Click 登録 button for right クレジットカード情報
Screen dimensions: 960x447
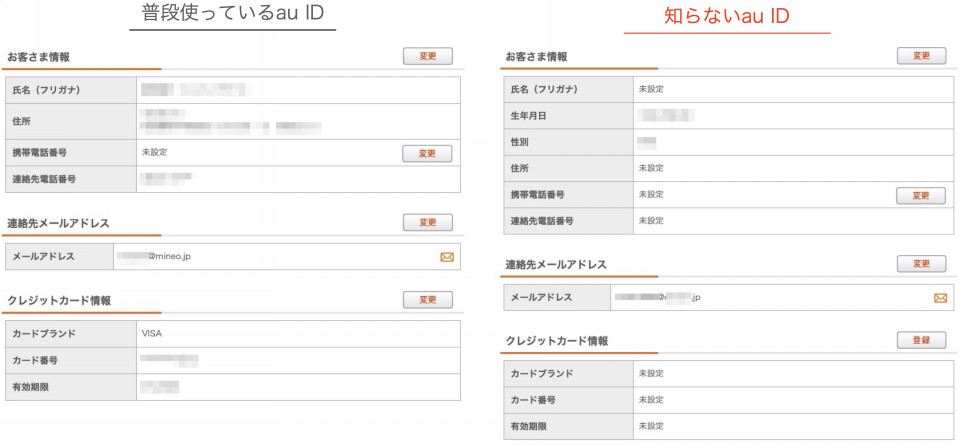coord(921,340)
